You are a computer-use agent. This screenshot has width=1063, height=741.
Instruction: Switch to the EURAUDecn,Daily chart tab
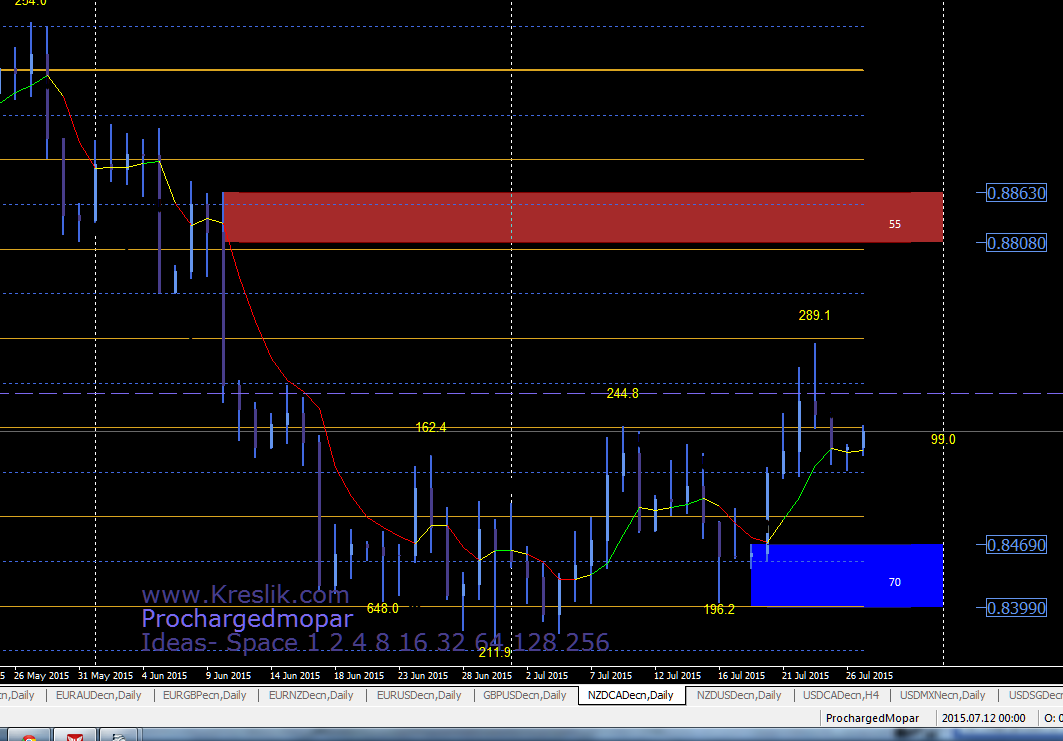(x=98, y=695)
